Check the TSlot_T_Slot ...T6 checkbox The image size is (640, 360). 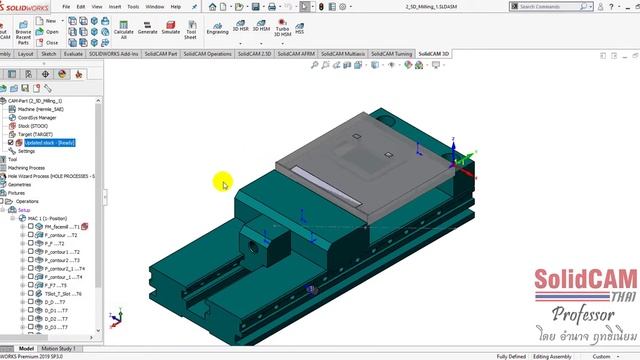click(x=30, y=293)
